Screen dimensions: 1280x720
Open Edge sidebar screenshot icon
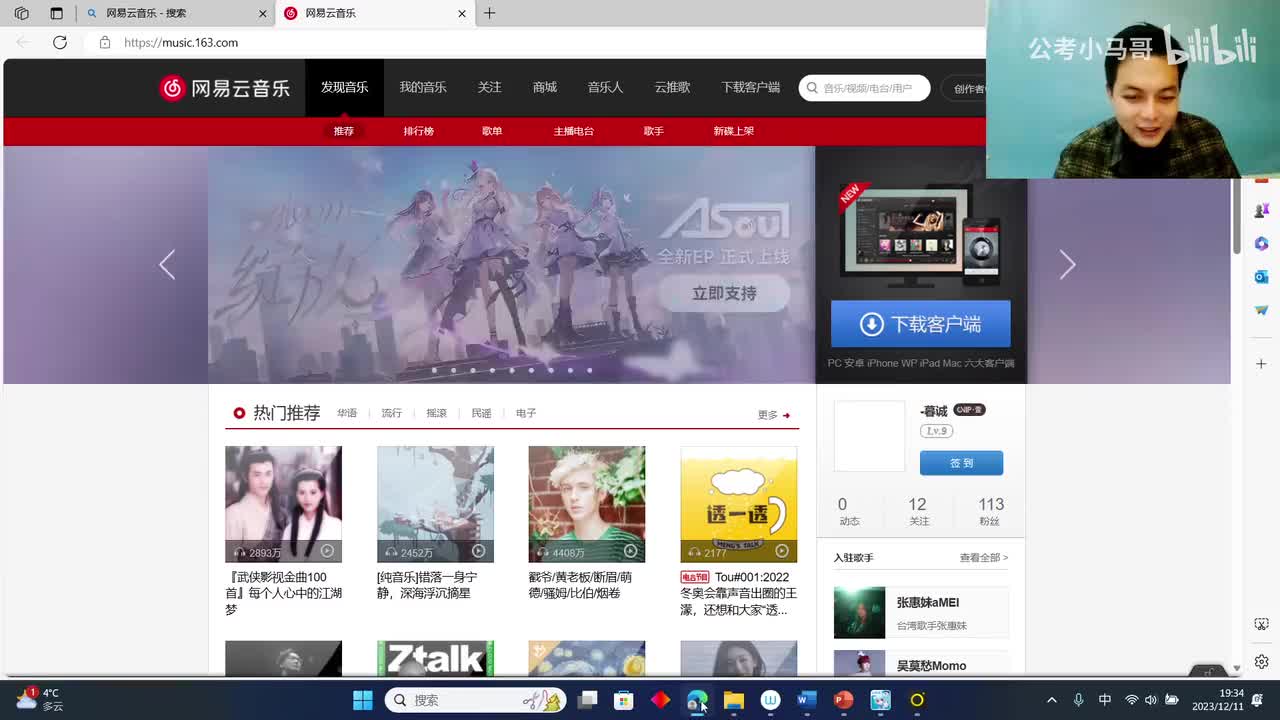point(1261,625)
